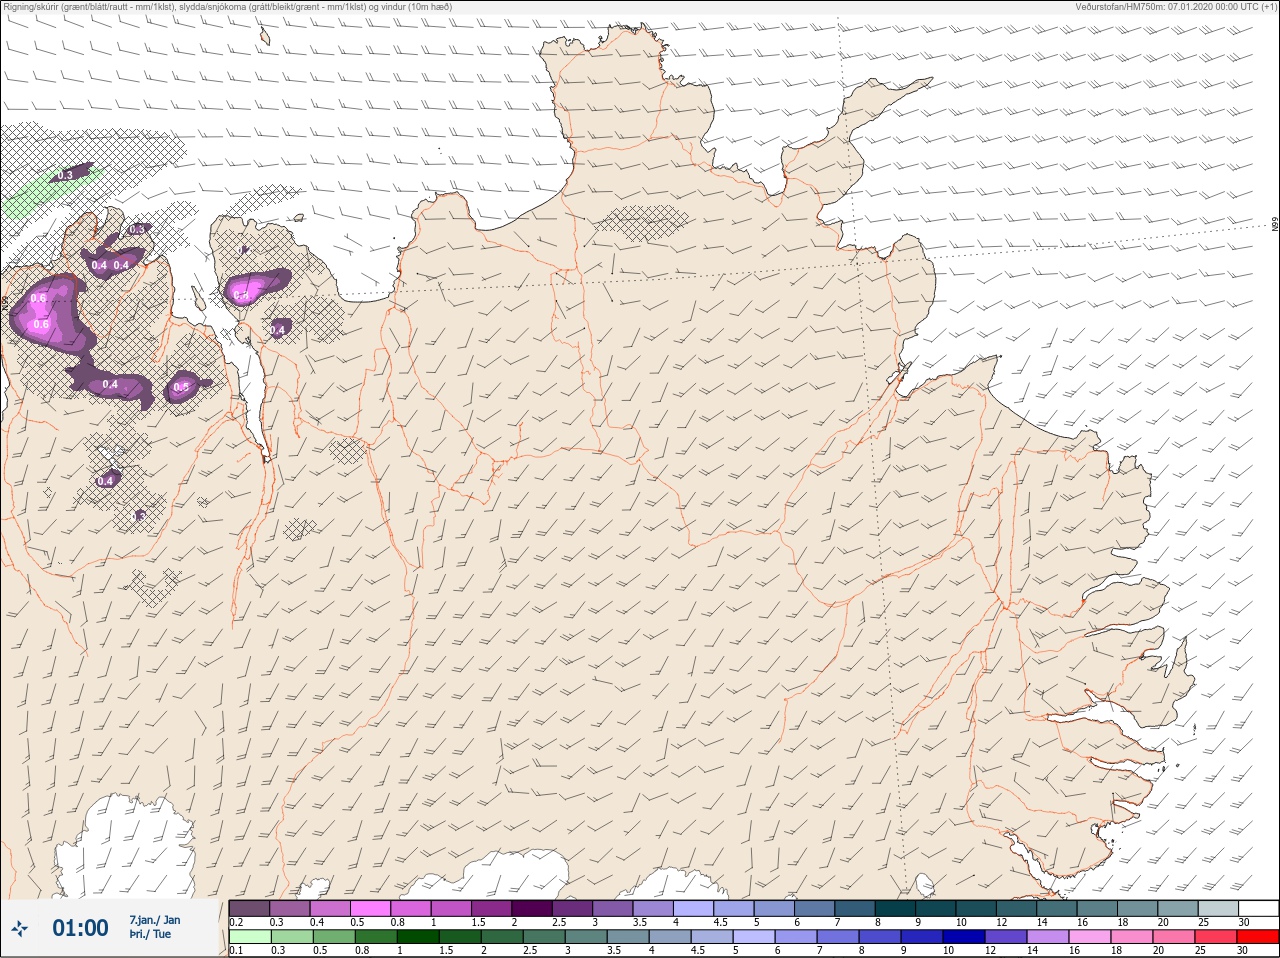Pick the bright pink 0.5 swatch in the upper legend row
The height and width of the screenshot is (958, 1280).
[x=371, y=908]
